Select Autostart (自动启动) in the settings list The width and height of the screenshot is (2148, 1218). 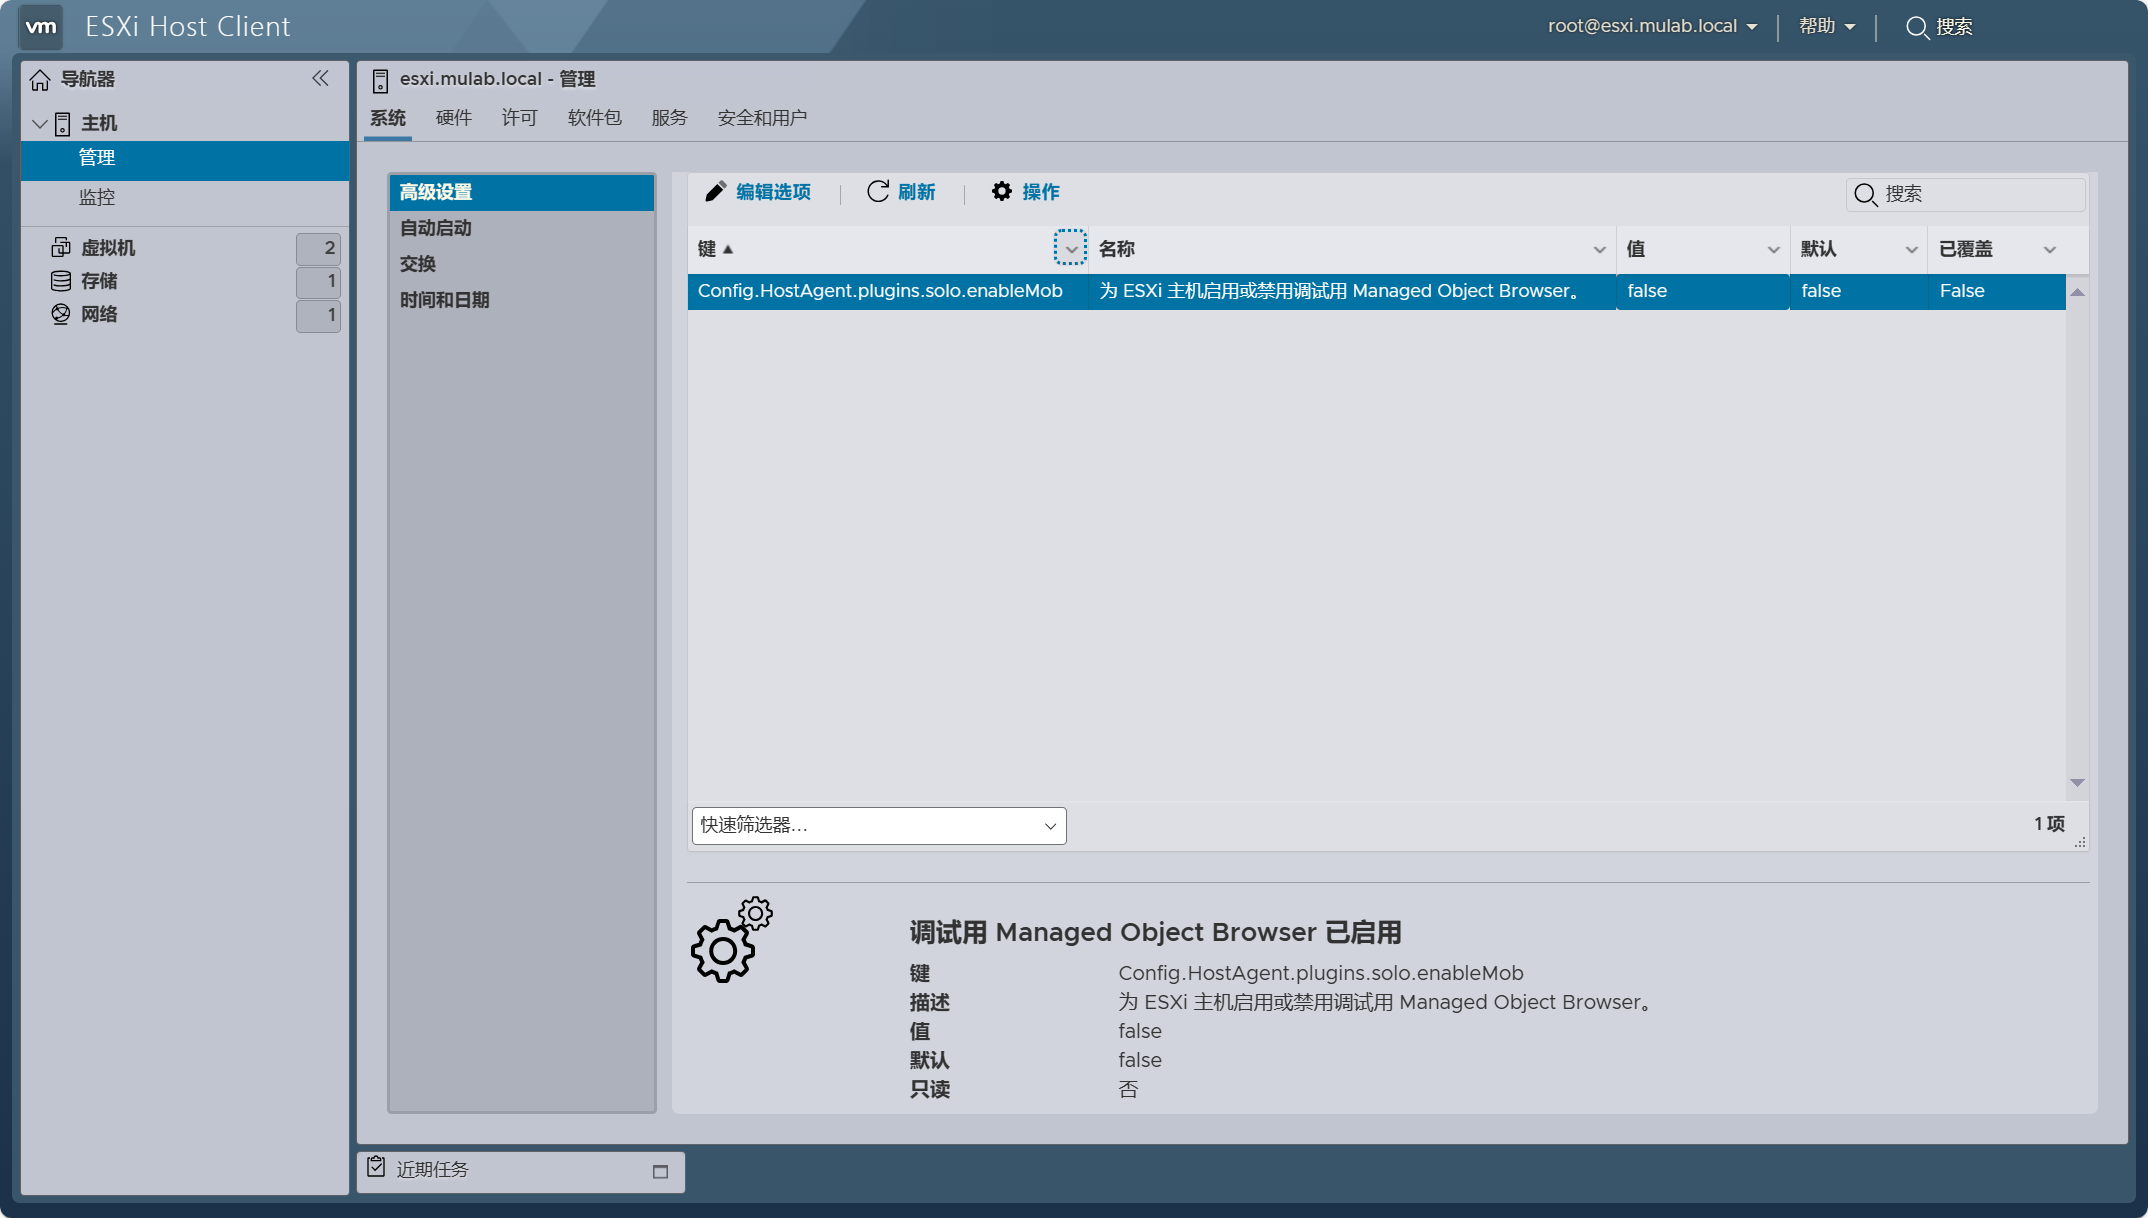point(436,228)
